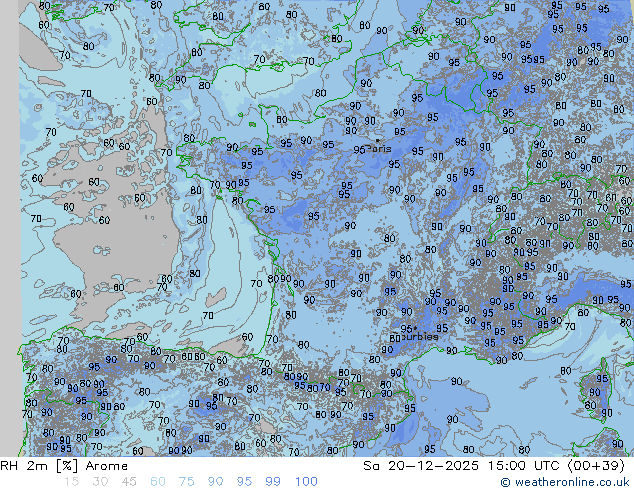Viewport: 634px width, 490px height.
Task: Select the 90 value in the legend scale
Action: click(x=216, y=482)
